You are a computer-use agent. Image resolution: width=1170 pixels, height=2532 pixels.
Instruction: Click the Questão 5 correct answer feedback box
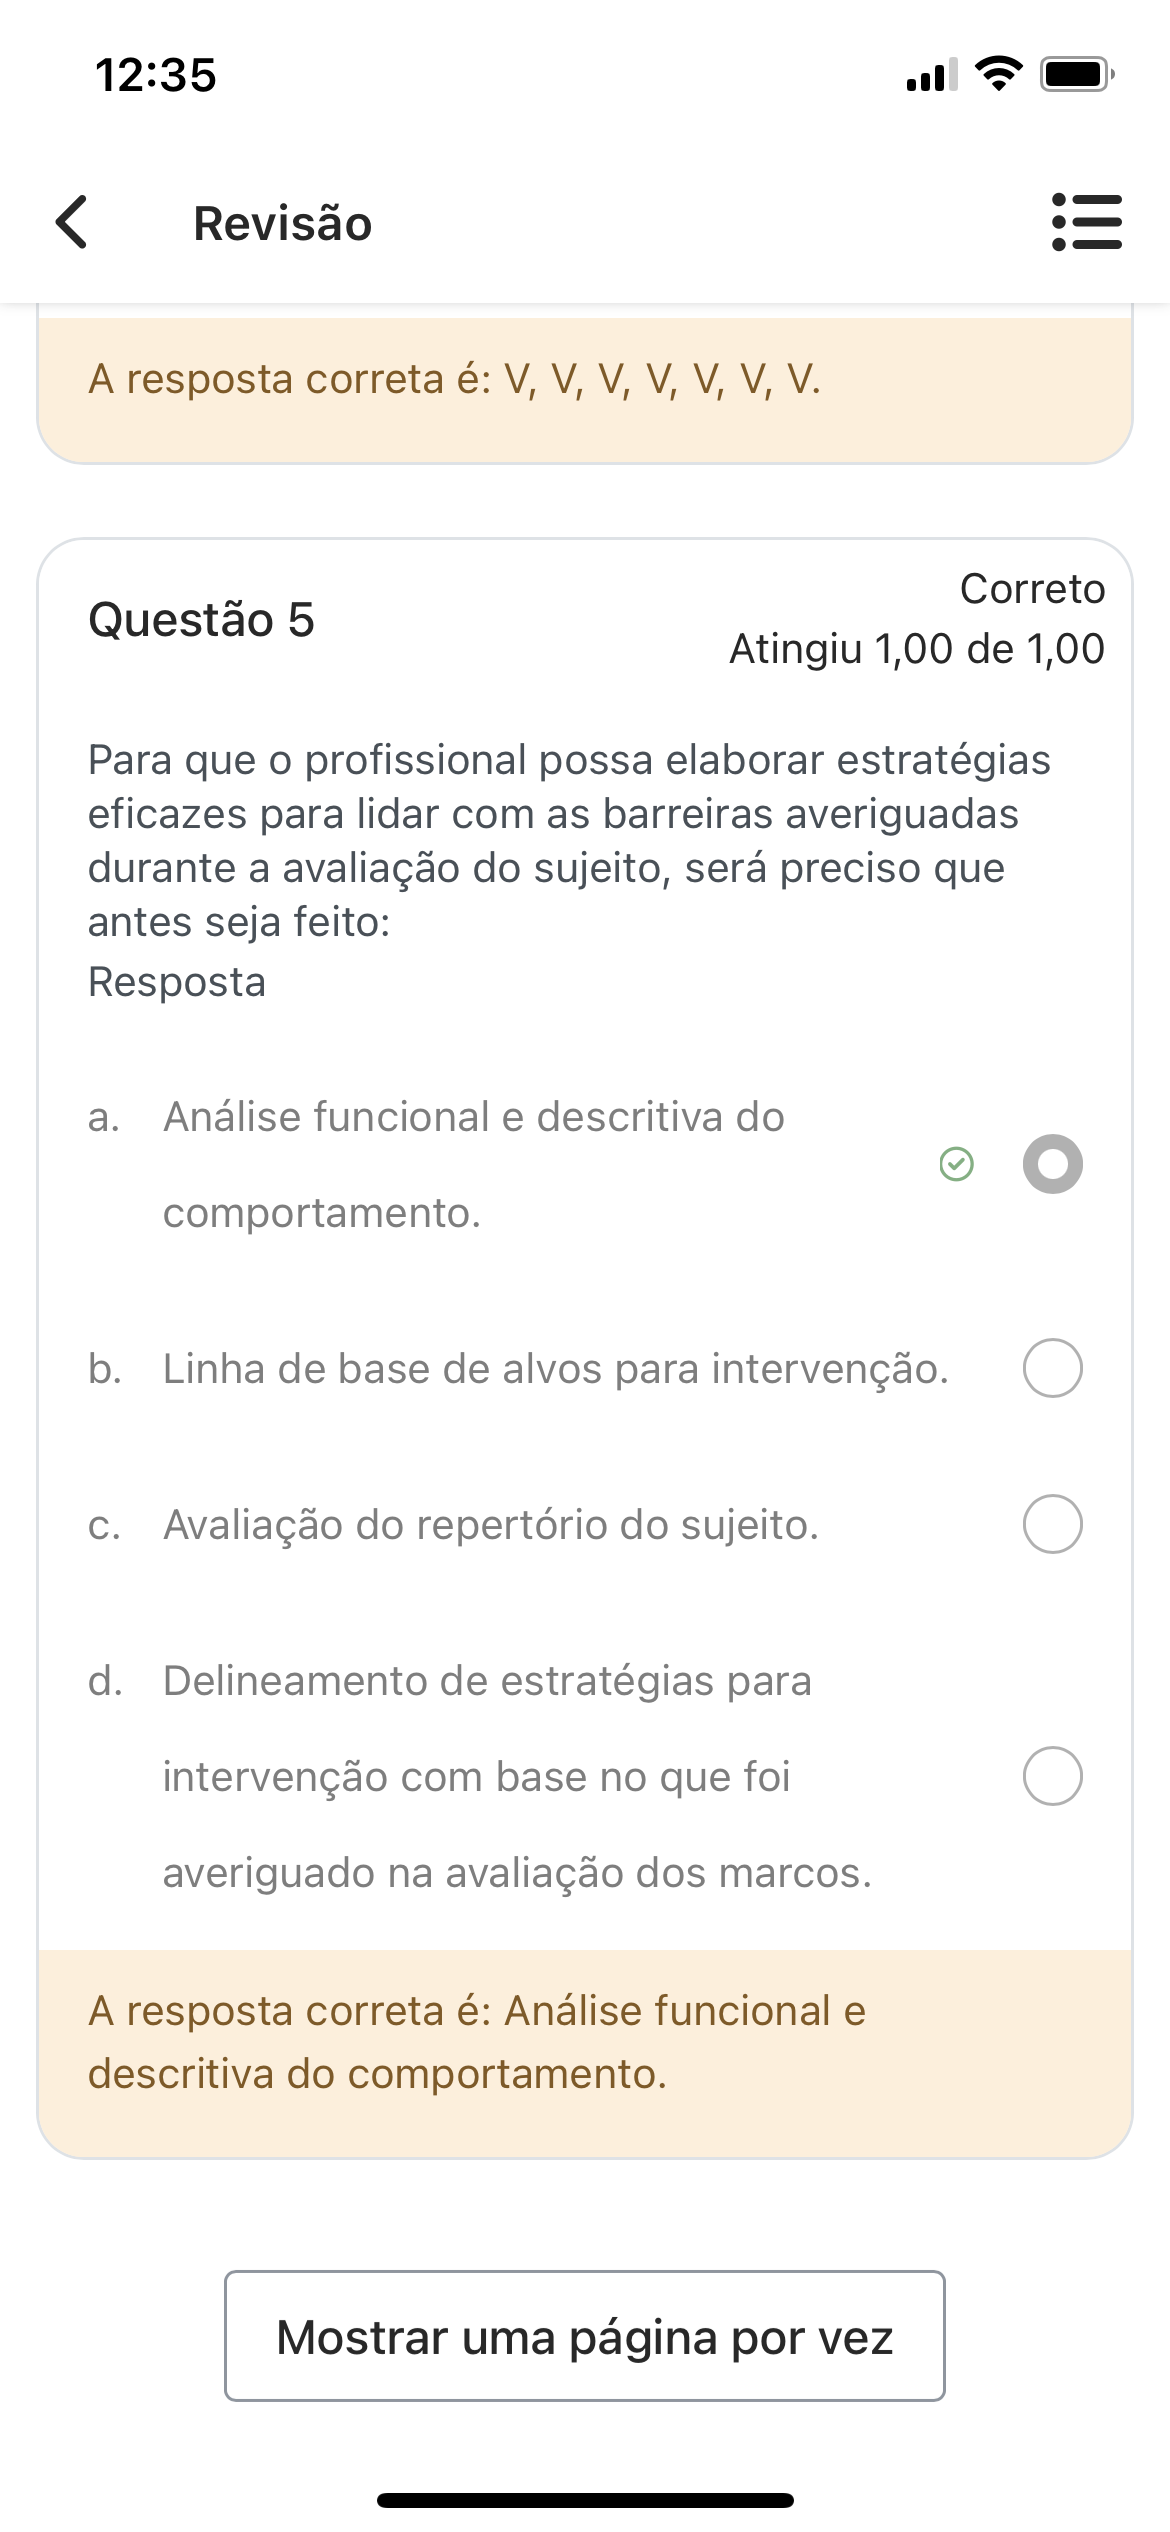point(584,2042)
